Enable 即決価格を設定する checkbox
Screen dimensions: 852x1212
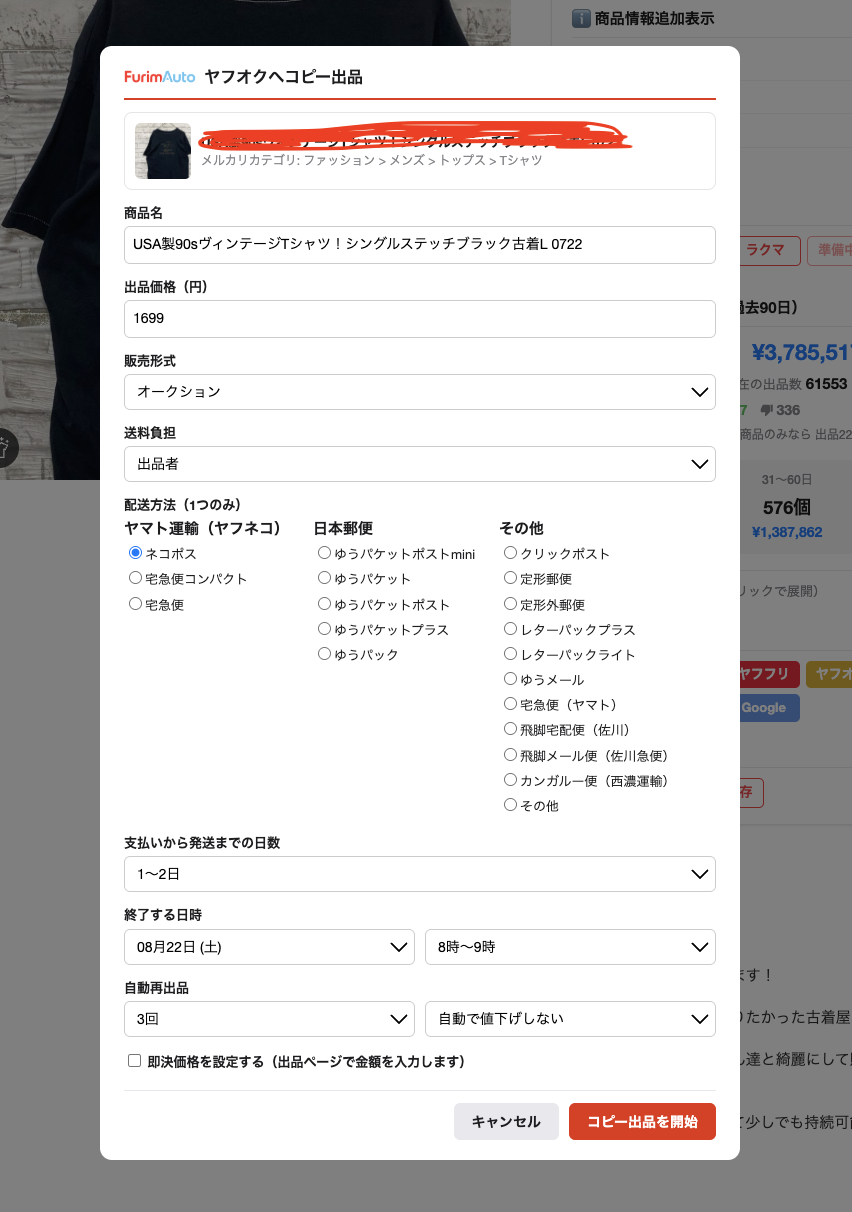click(134, 1061)
